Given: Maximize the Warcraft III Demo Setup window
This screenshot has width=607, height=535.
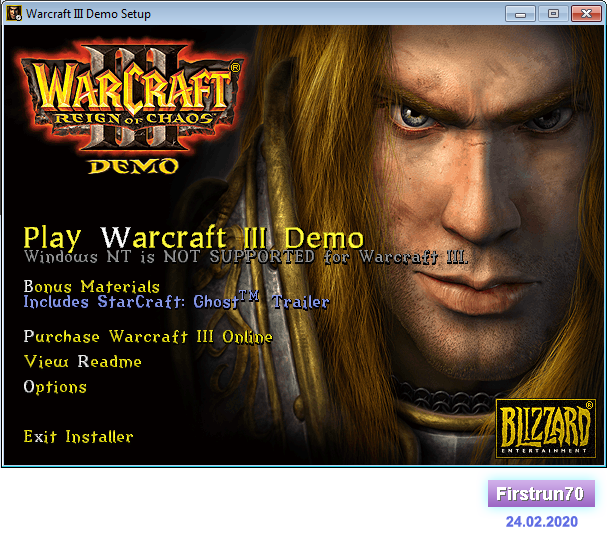Looking at the screenshot, I should point(553,14).
